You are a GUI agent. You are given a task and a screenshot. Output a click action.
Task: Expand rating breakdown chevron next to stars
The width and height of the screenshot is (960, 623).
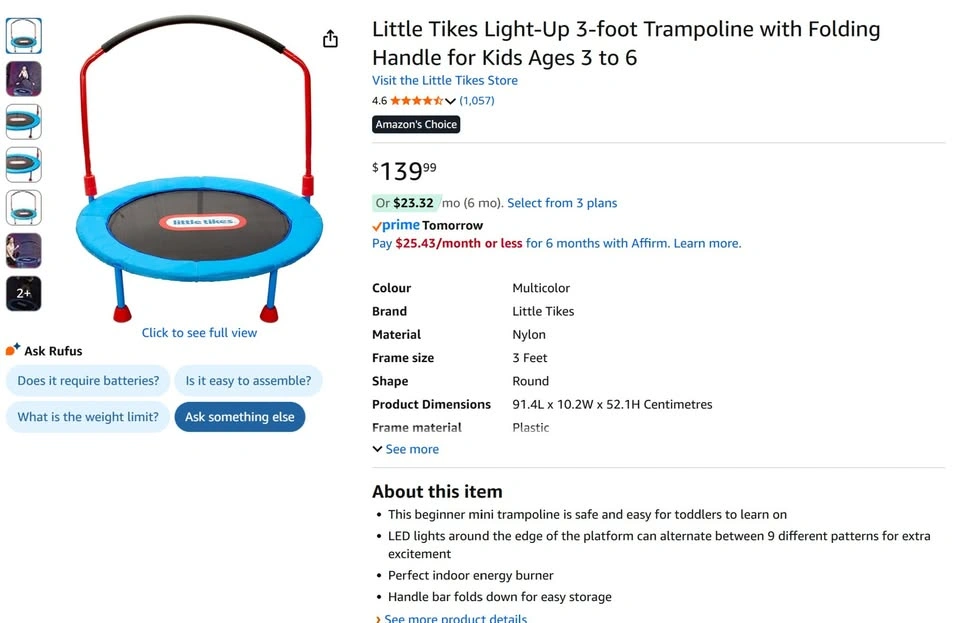[x=451, y=101]
